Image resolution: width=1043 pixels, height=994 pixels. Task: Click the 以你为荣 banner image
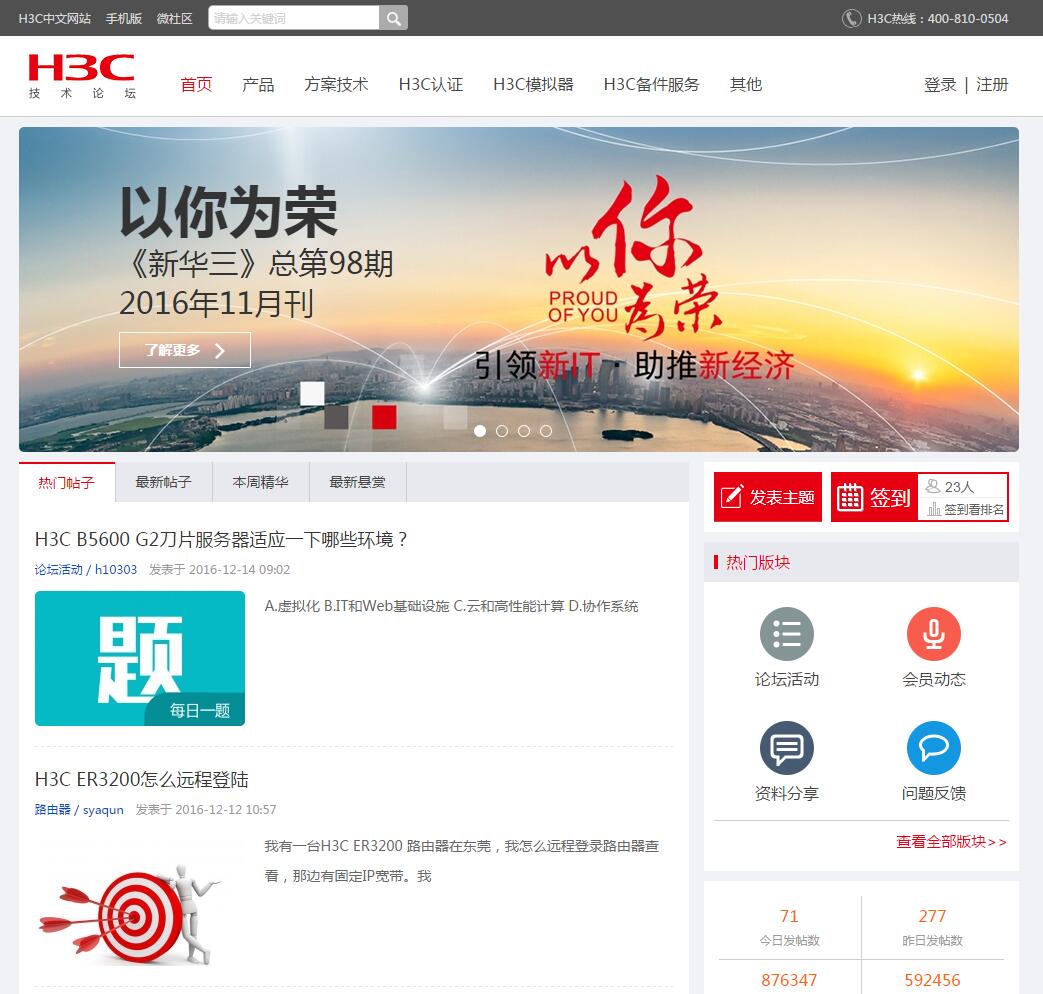(519, 289)
